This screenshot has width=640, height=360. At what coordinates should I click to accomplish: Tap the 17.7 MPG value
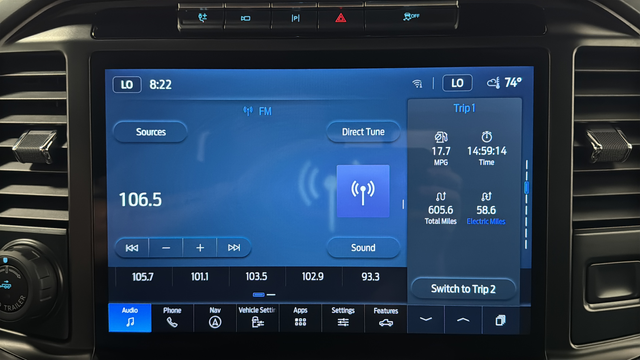441,151
